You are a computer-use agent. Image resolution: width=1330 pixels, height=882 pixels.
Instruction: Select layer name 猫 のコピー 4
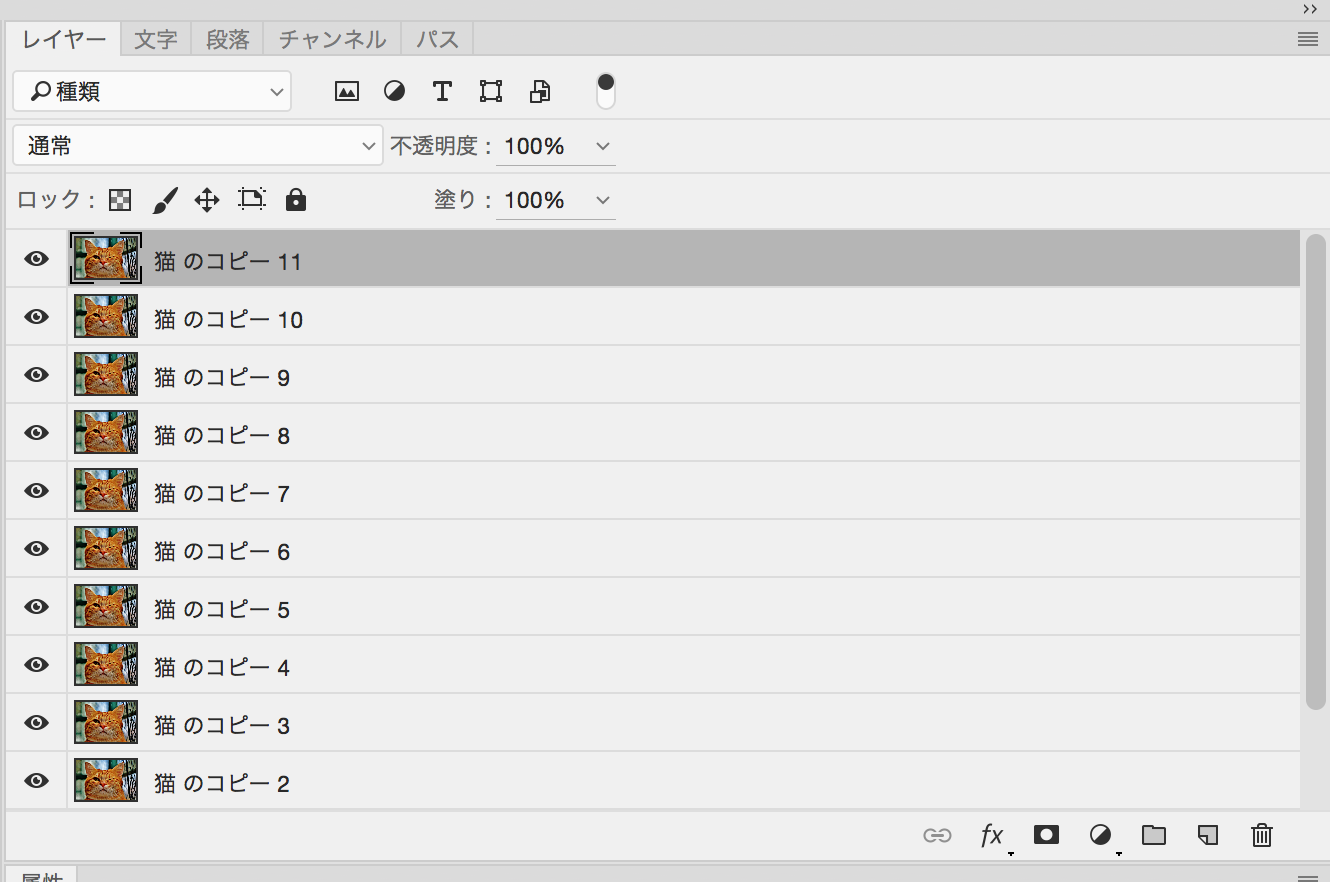point(222,667)
